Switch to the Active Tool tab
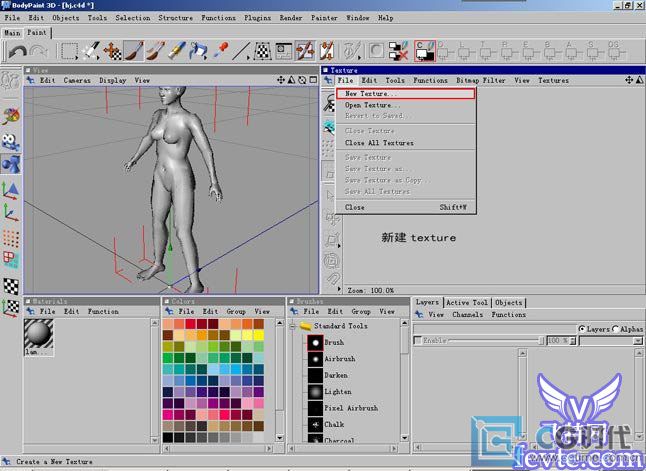Viewport: 646px width, 471px height. point(466,302)
